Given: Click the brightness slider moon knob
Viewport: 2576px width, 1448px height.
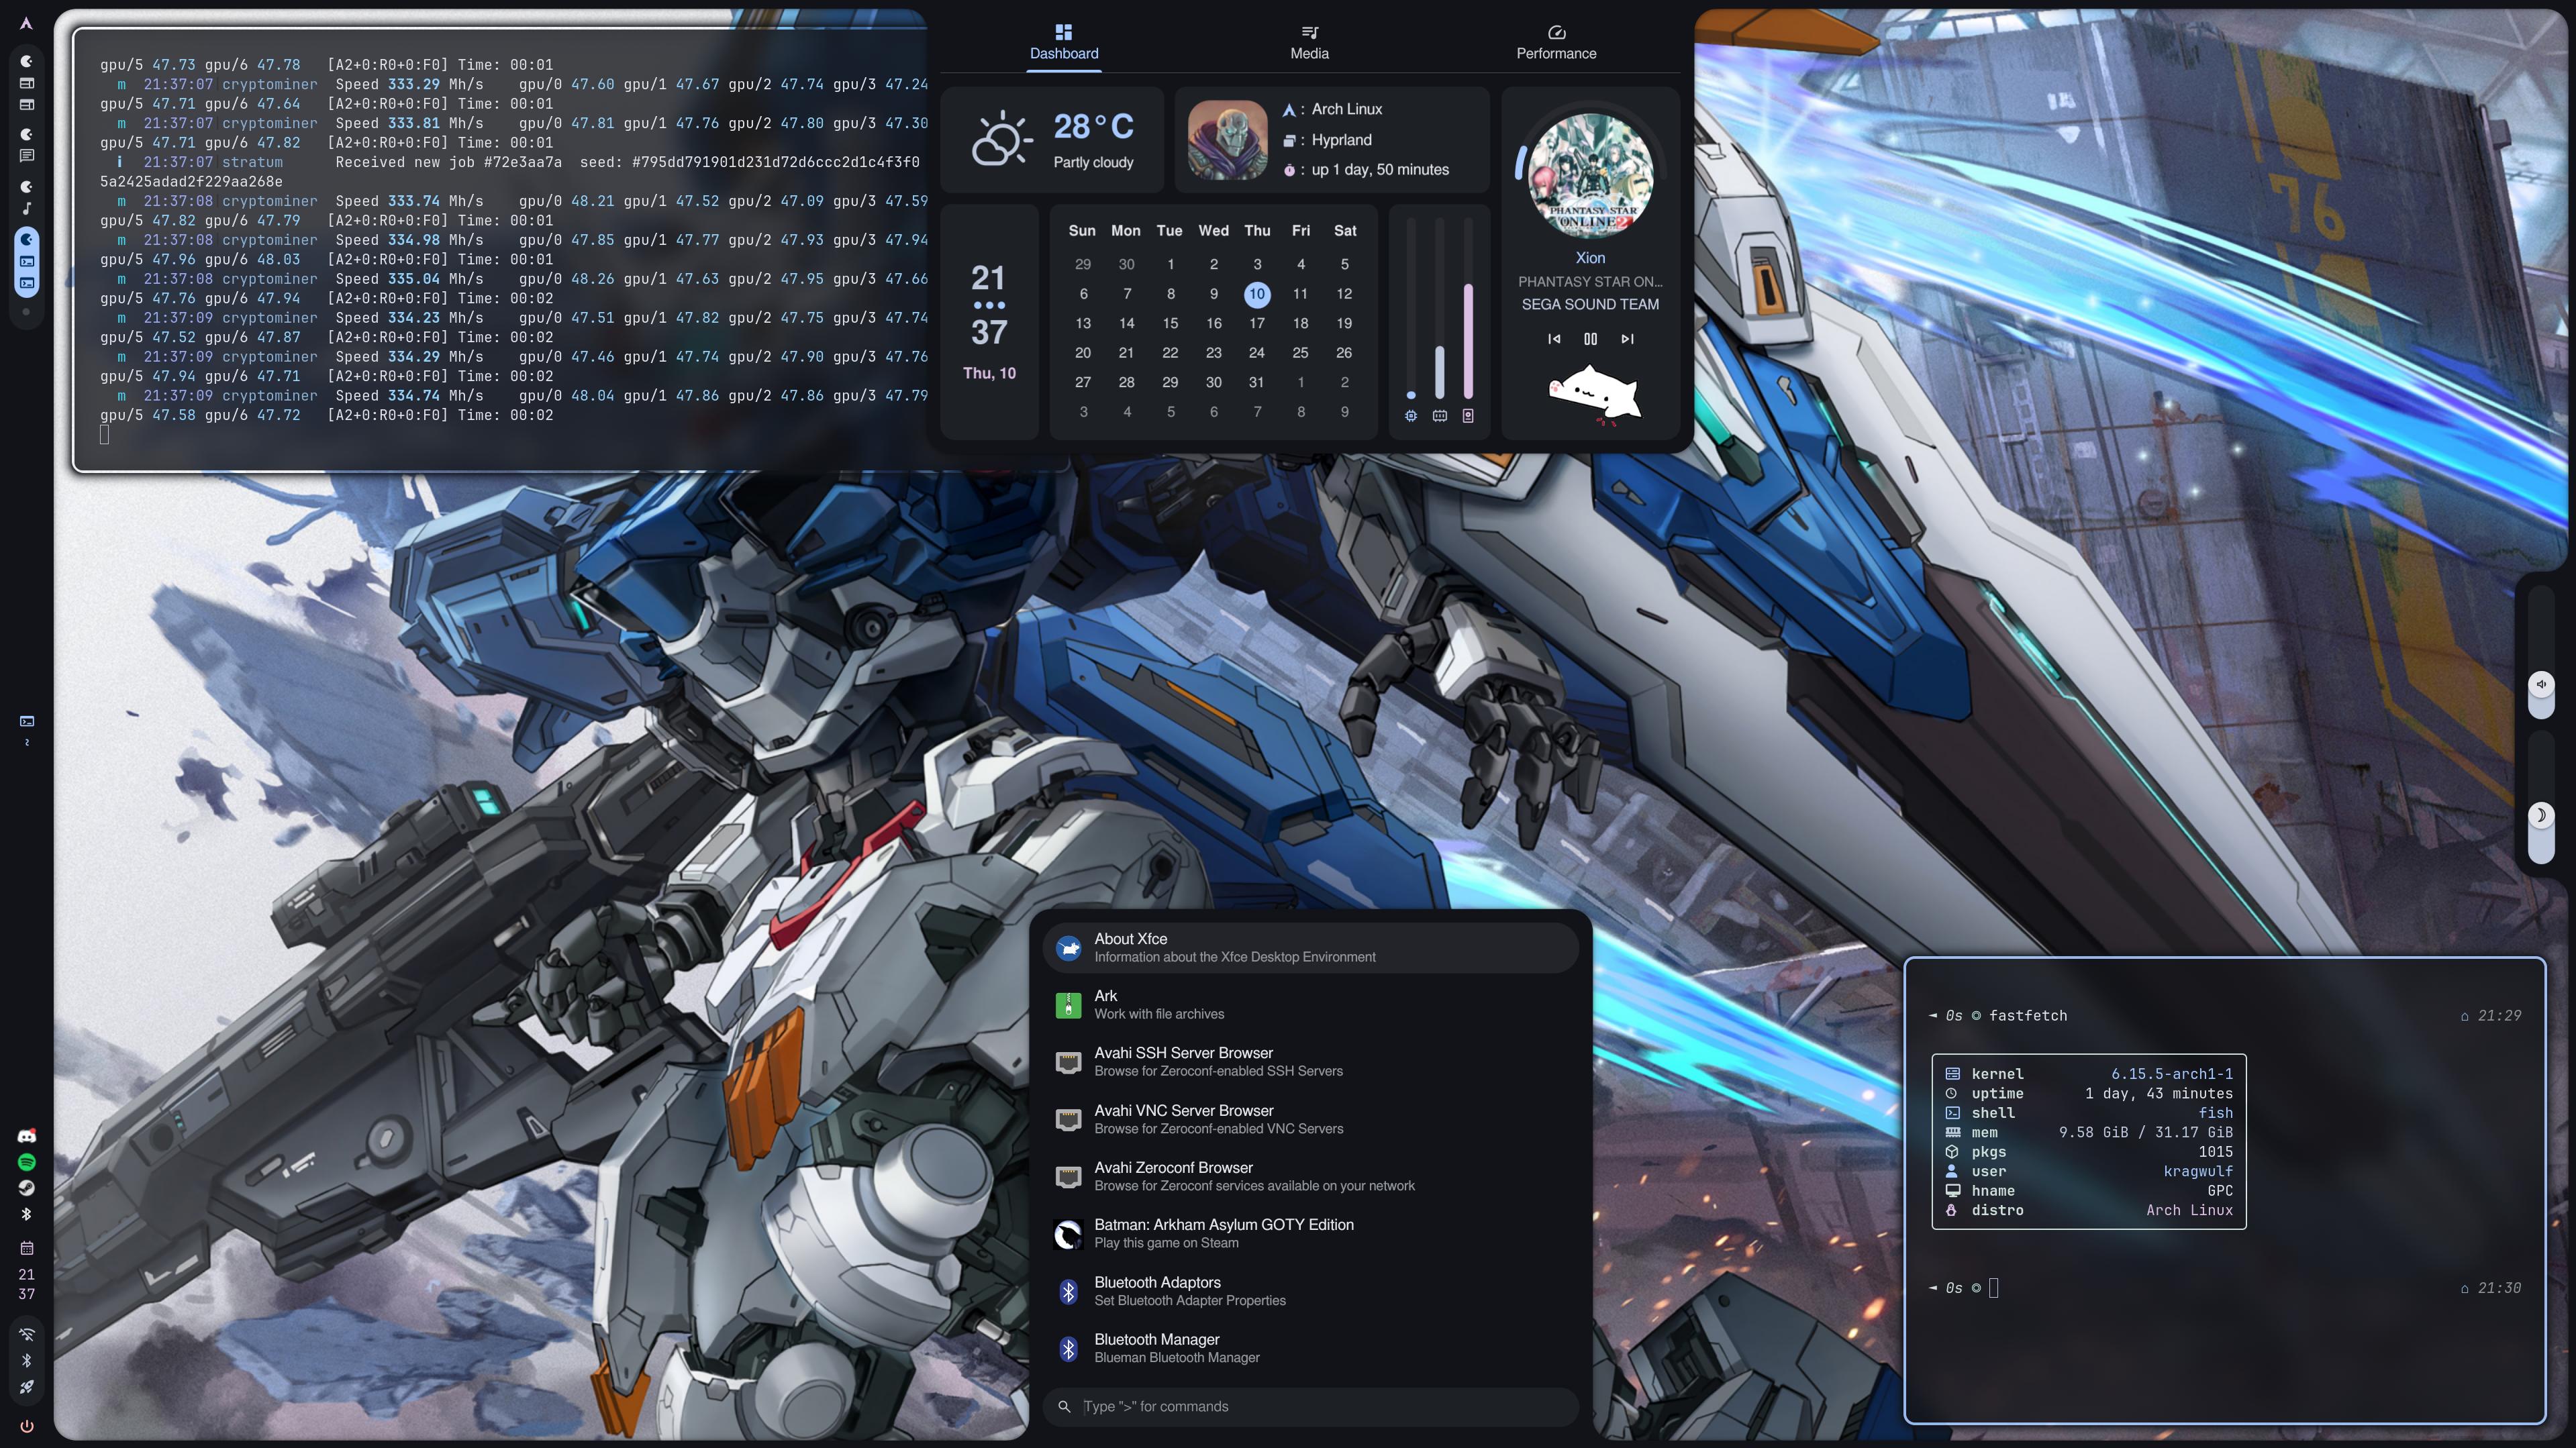Looking at the screenshot, I should 2541,815.
